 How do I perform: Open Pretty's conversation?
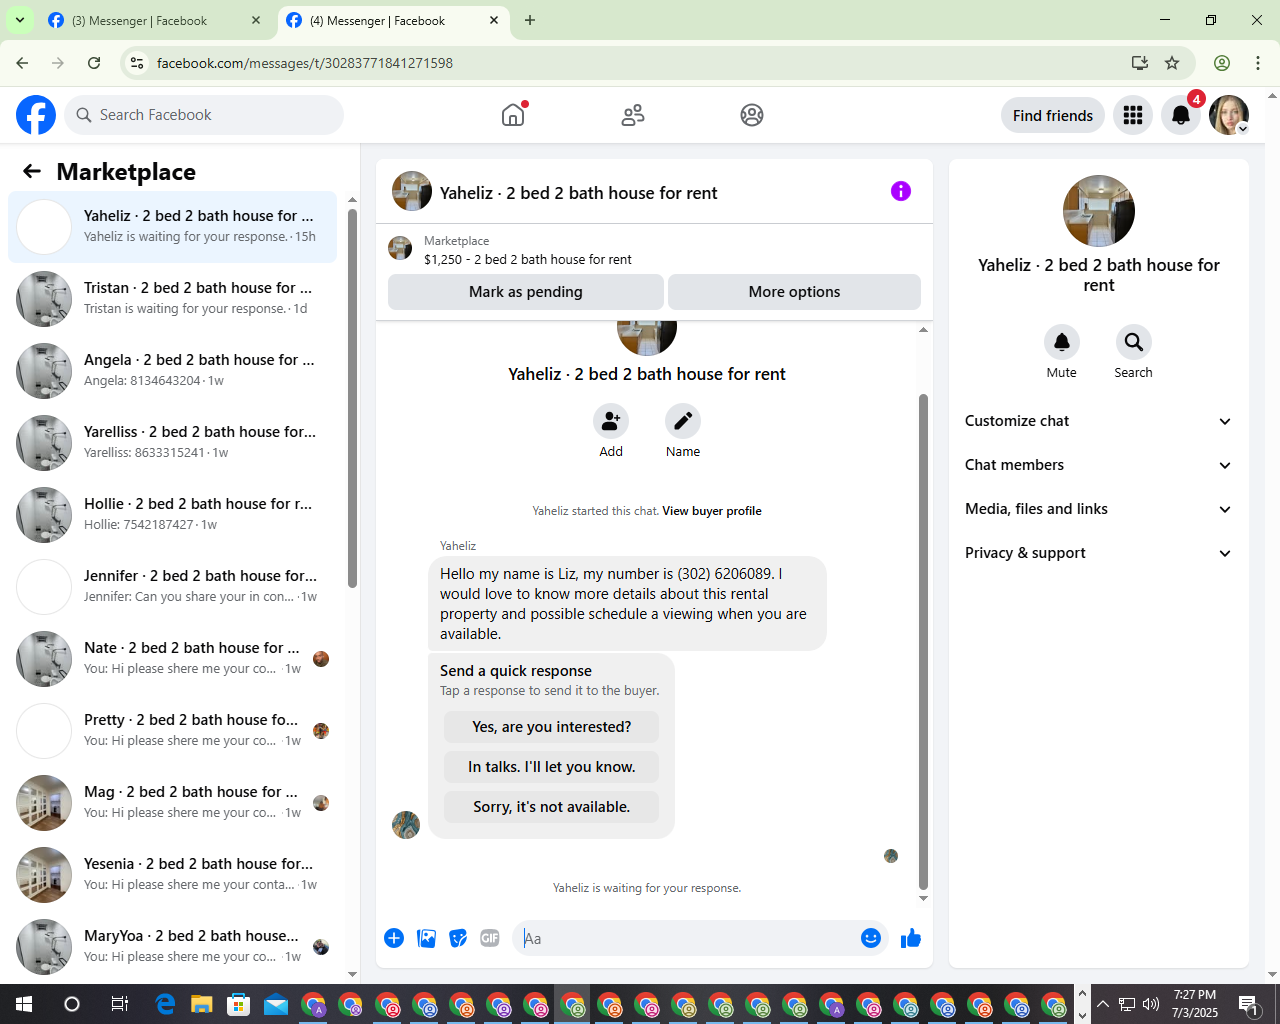[x=172, y=731]
